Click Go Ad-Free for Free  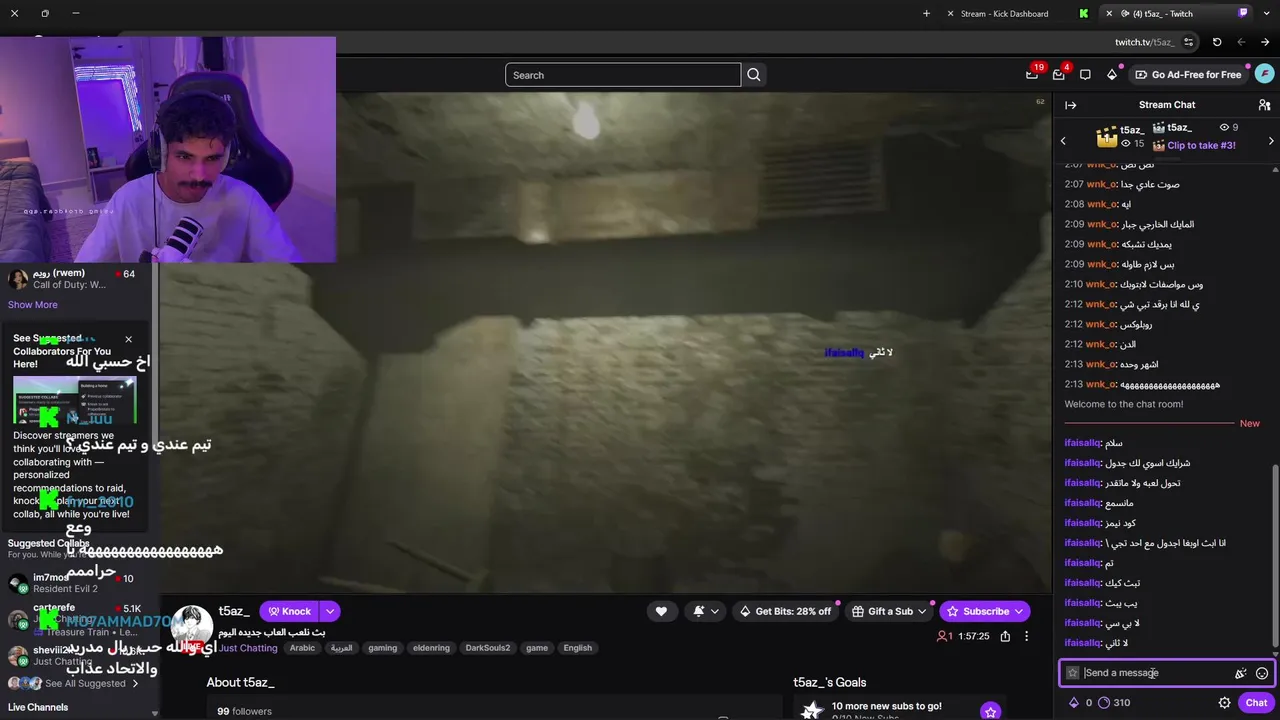pyautogui.click(x=1188, y=75)
